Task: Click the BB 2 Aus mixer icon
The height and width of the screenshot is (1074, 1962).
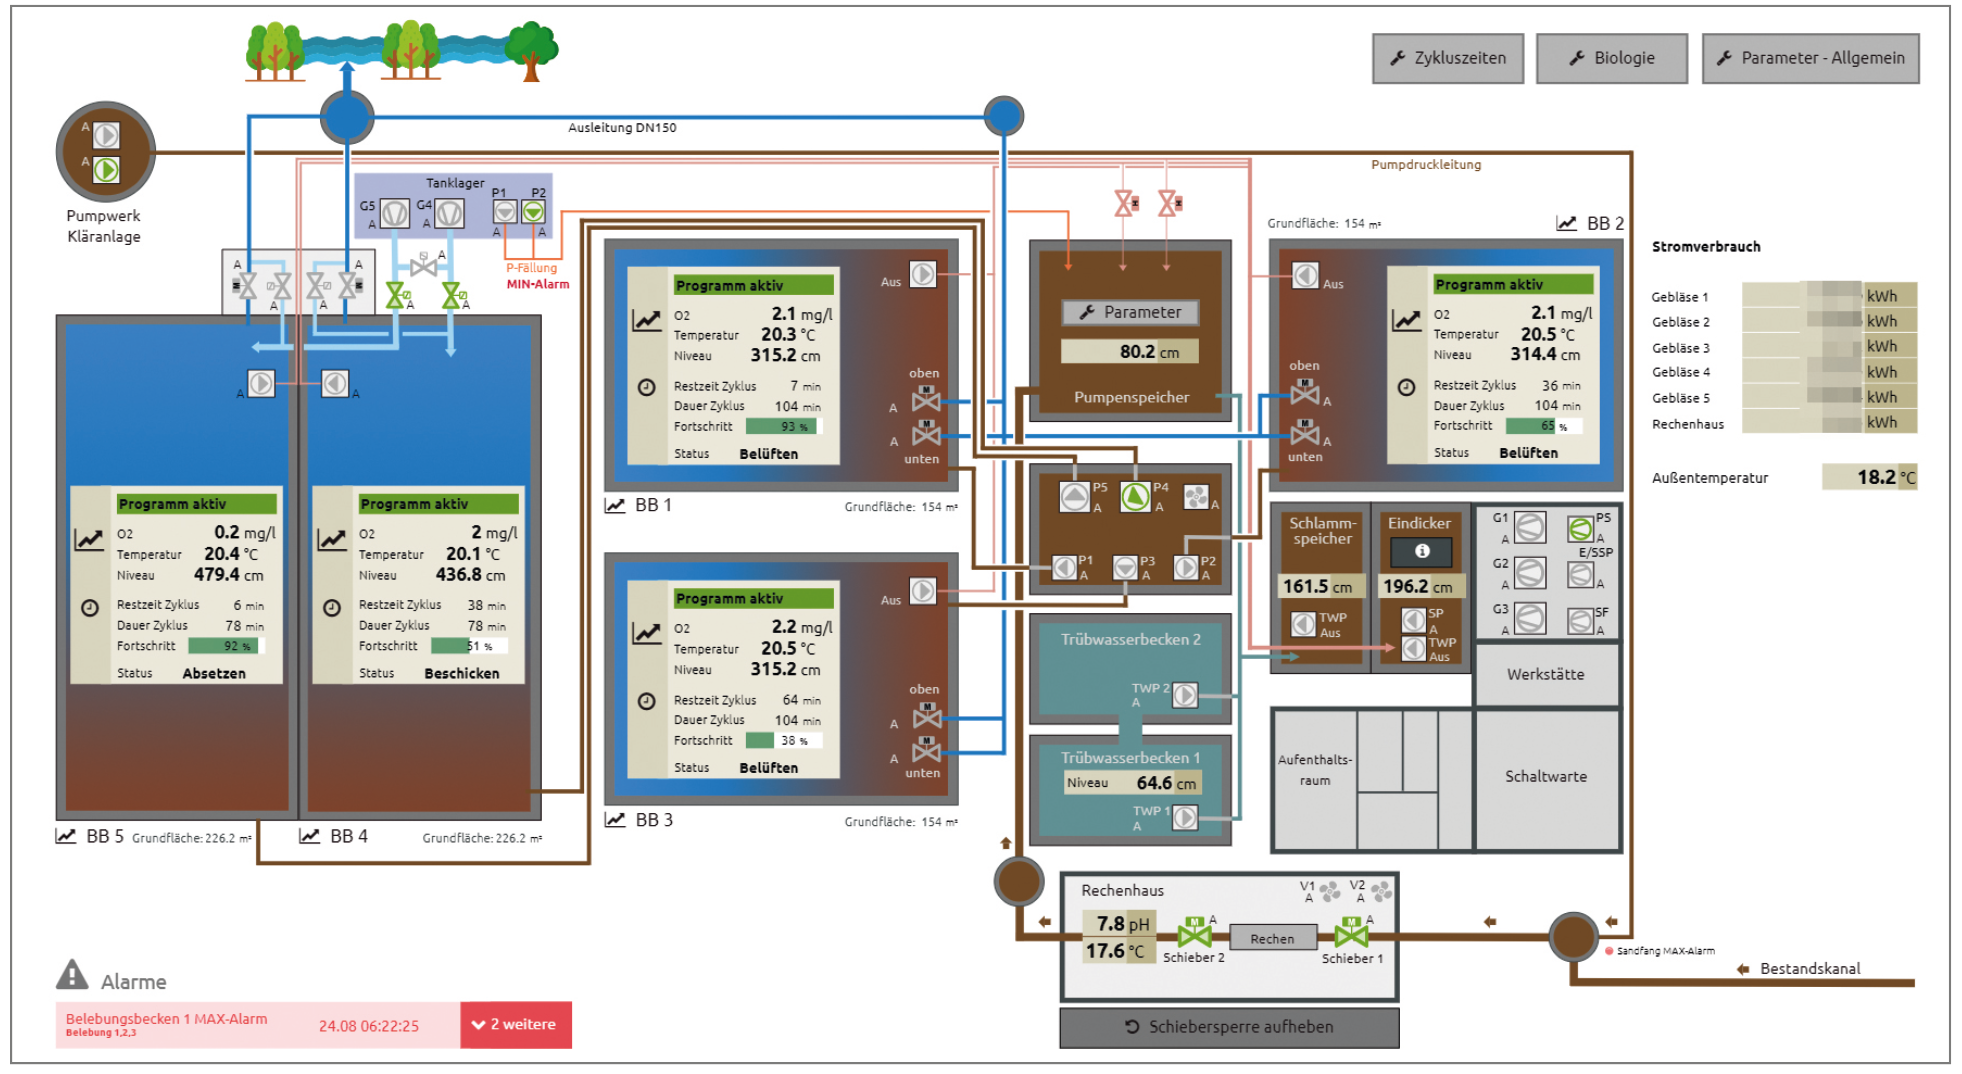Action: [x=1305, y=275]
